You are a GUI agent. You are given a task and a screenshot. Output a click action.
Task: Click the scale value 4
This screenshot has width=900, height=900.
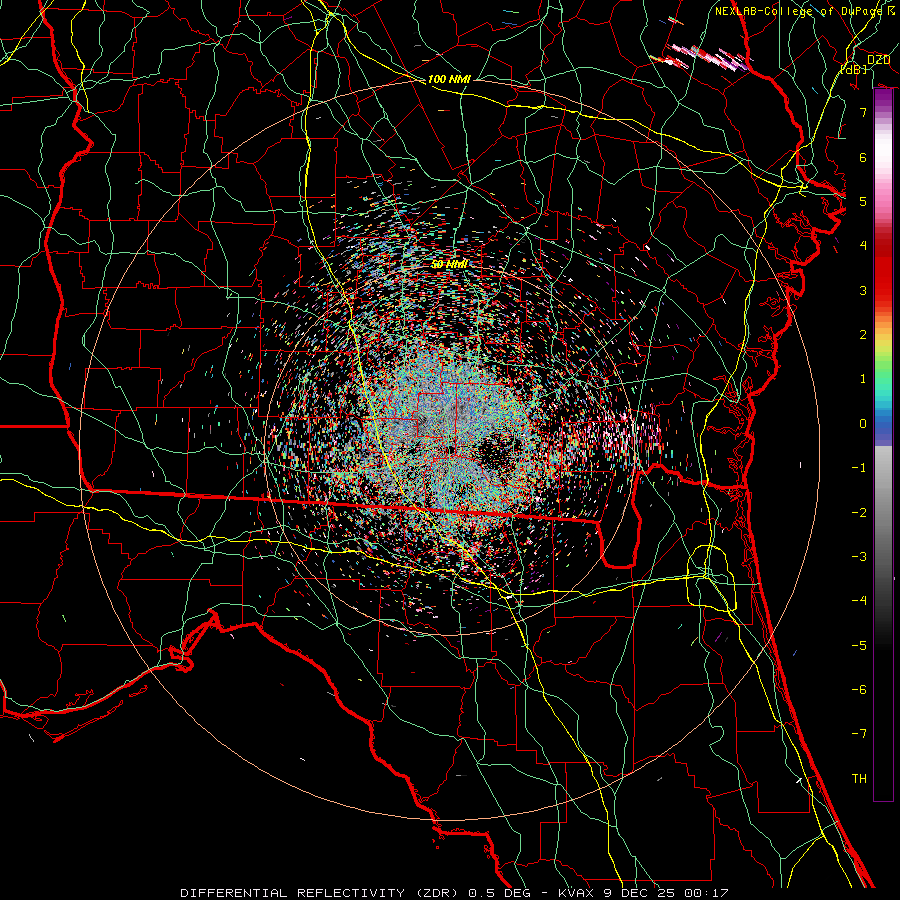pos(863,246)
